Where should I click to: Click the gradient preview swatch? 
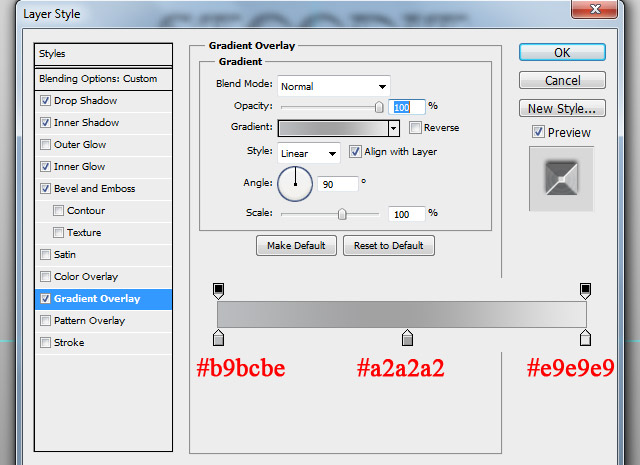click(x=333, y=128)
